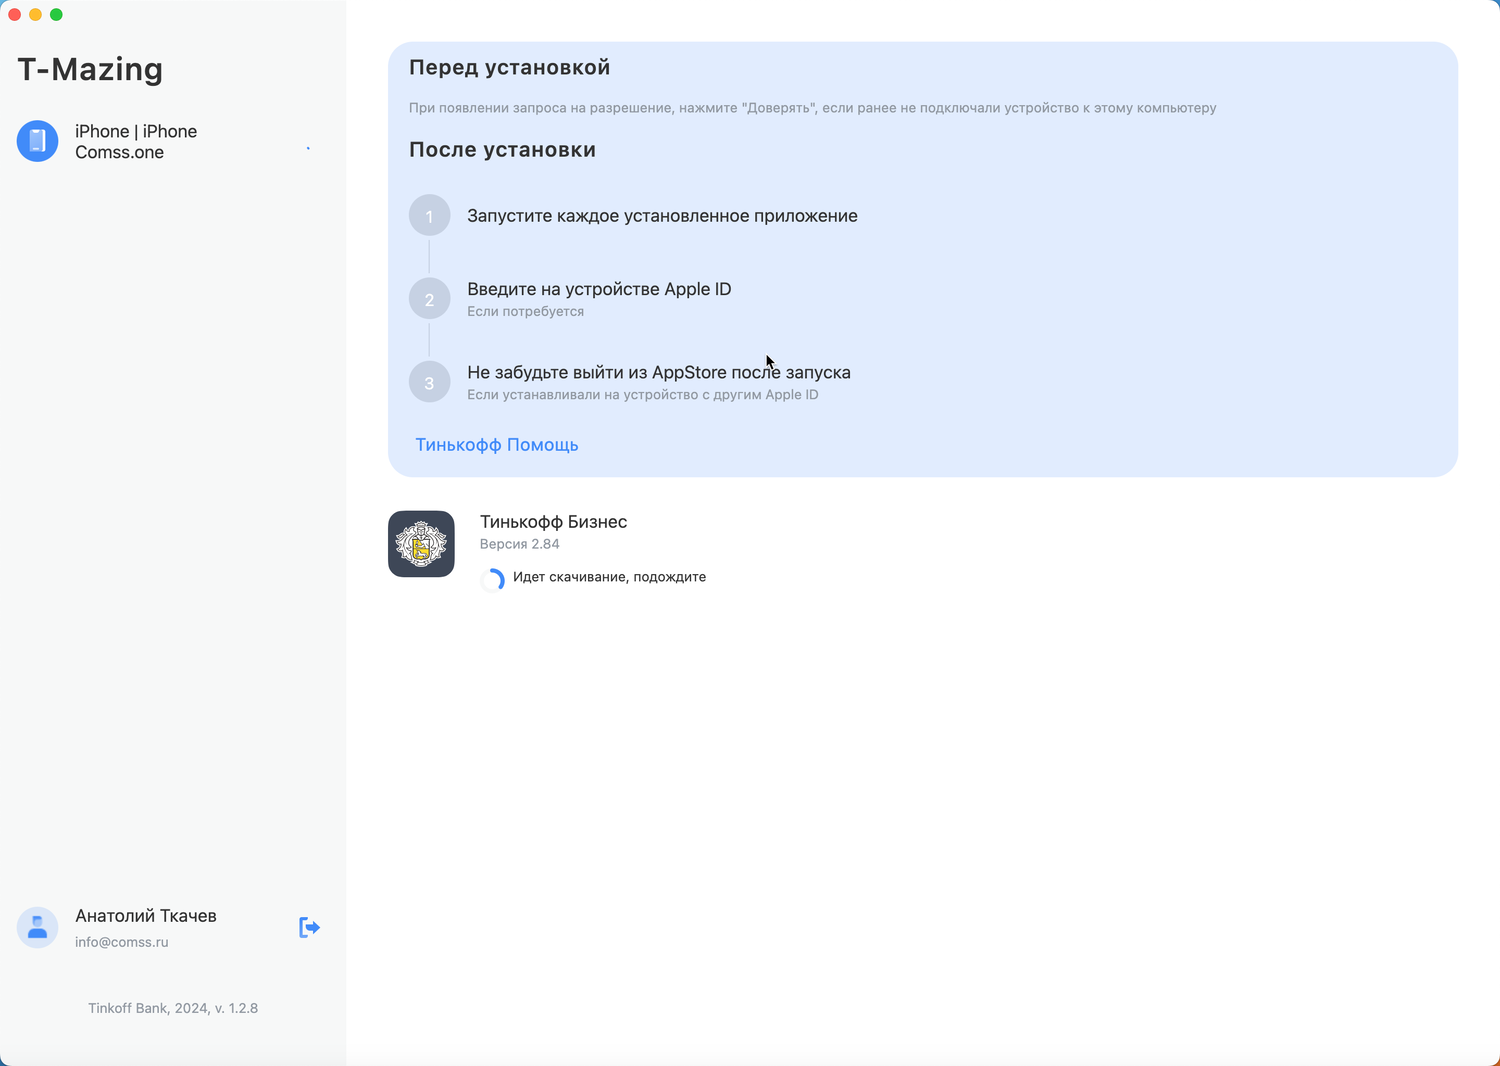Open the Тинькофф Помощь link
Screen dimensions: 1500x1066
[497, 445]
